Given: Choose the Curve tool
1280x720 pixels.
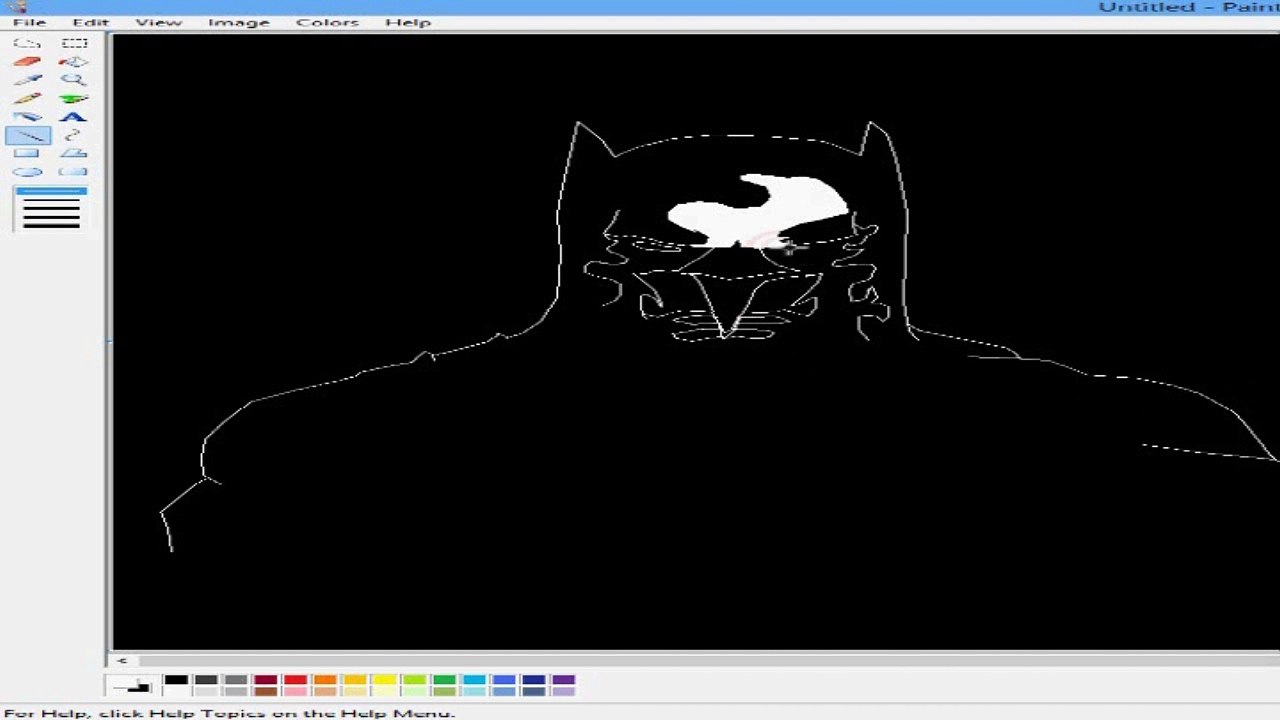Looking at the screenshot, I should (x=74, y=135).
